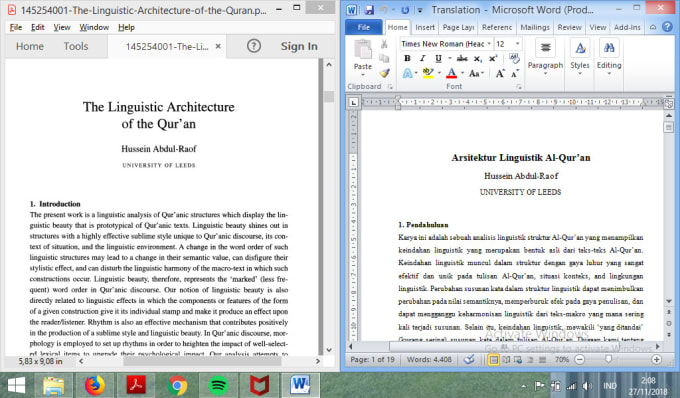680x398 pixels.
Task: Open the File tab in Word
Action: pyautogui.click(x=363, y=27)
